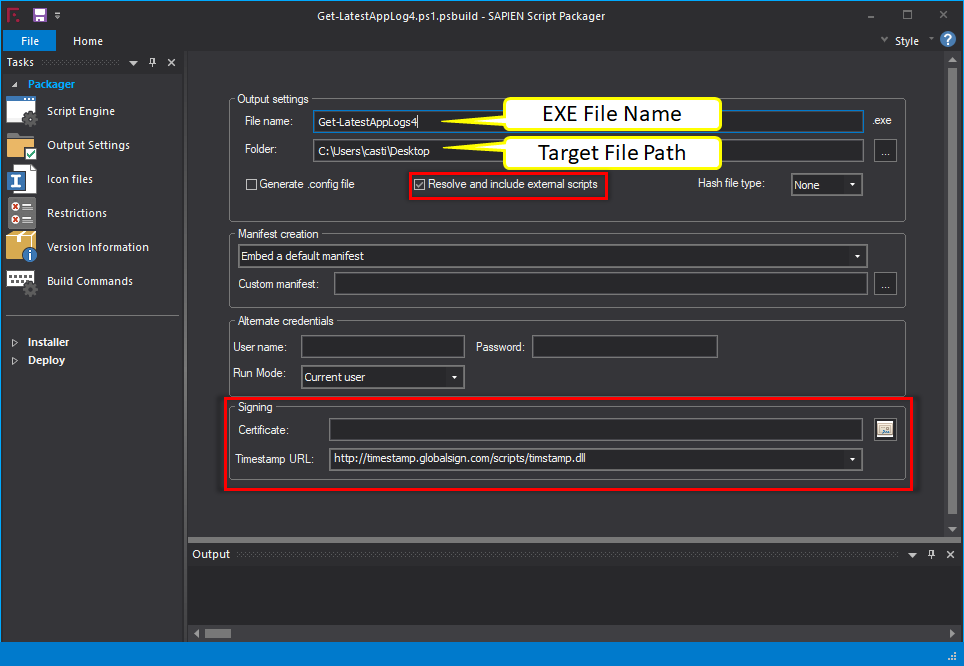Open the Manifest creation dropdown
This screenshot has width=964, height=666.
pyautogui.click(x=552, y=256)
